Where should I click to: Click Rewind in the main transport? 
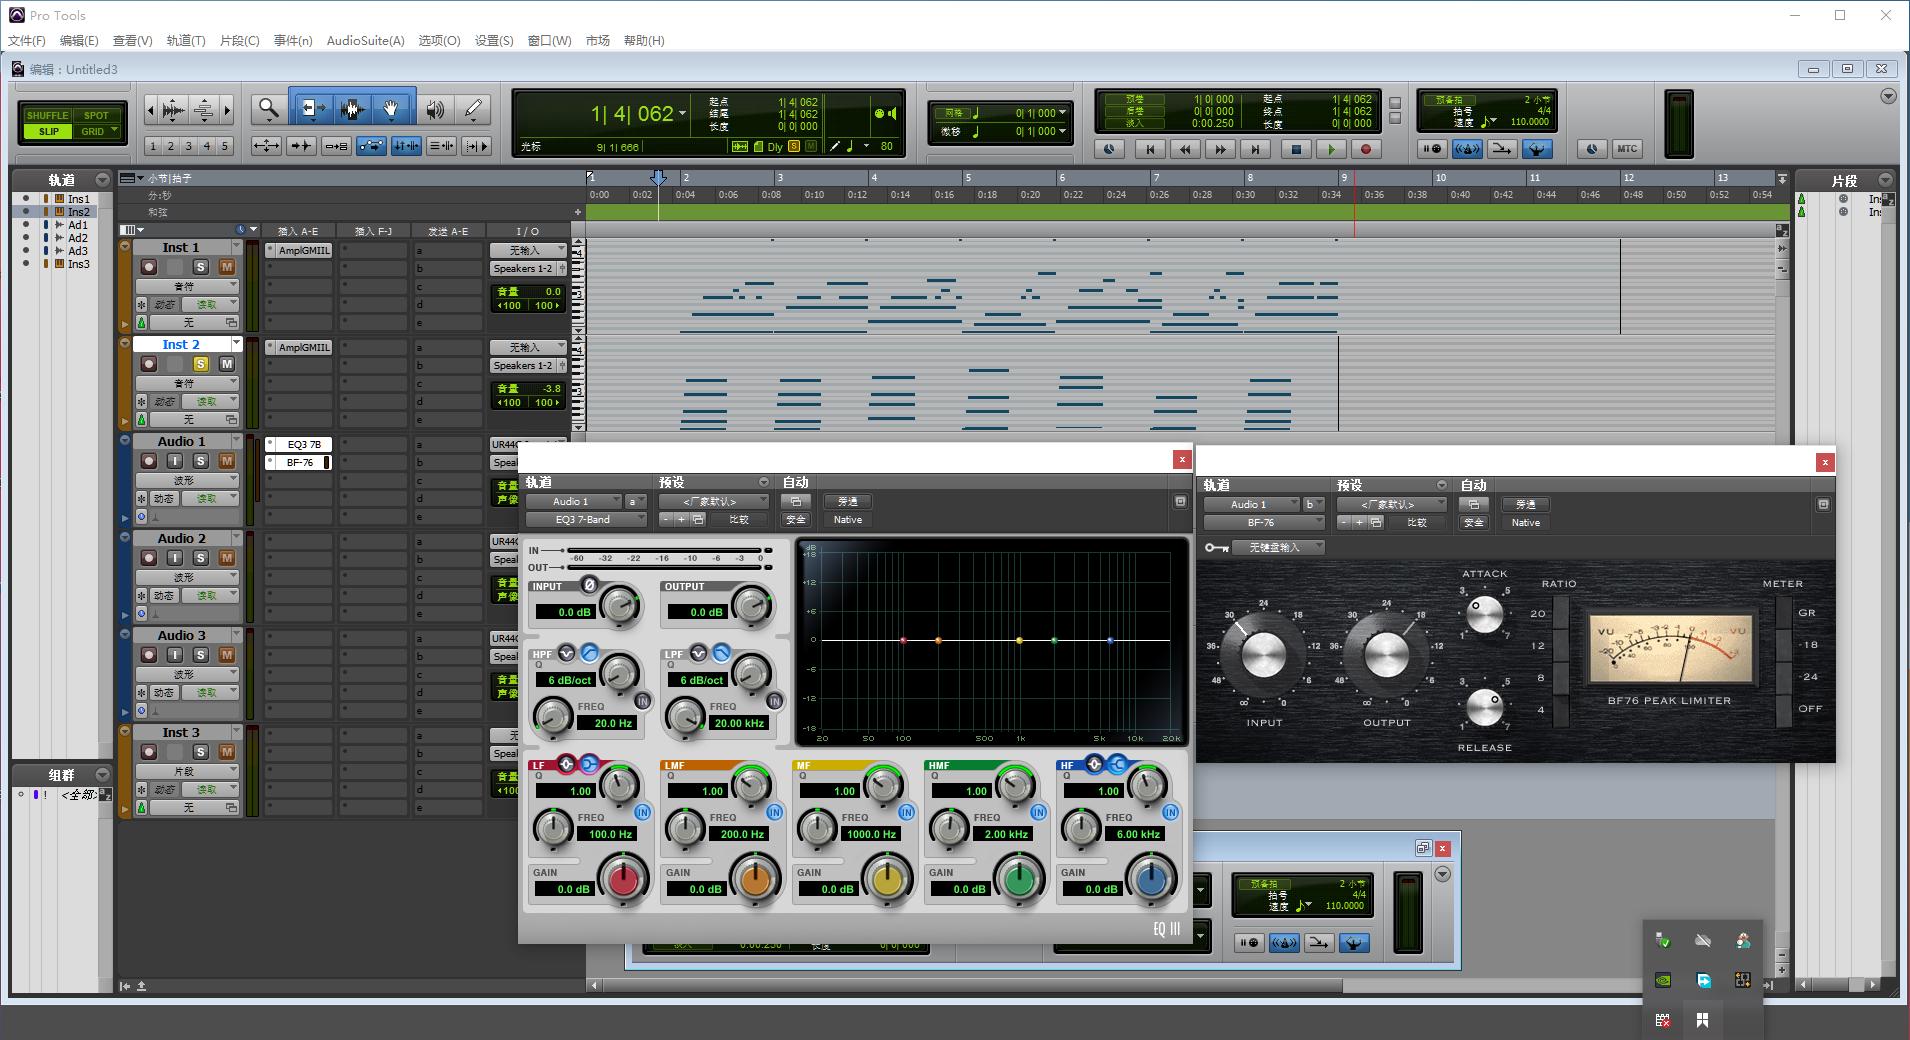(1186, 149)
